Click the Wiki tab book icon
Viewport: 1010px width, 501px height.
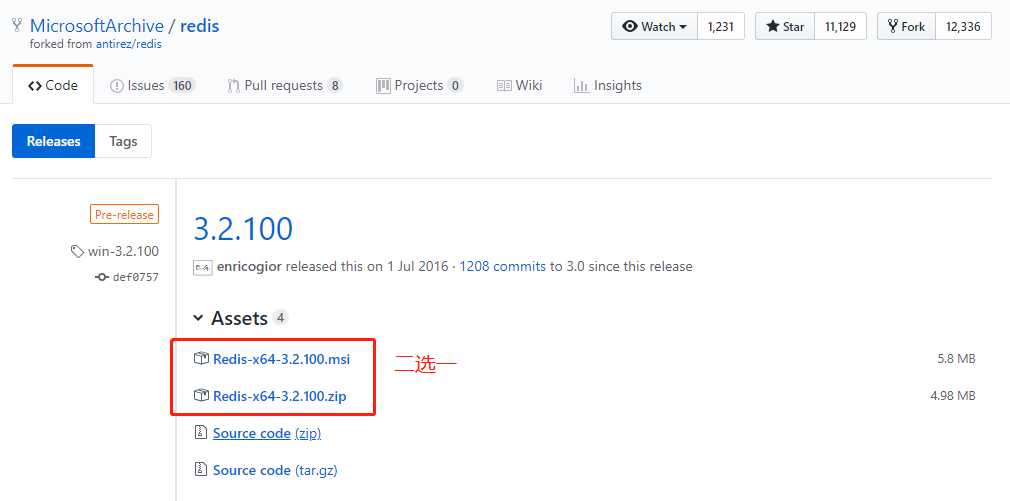504,86
